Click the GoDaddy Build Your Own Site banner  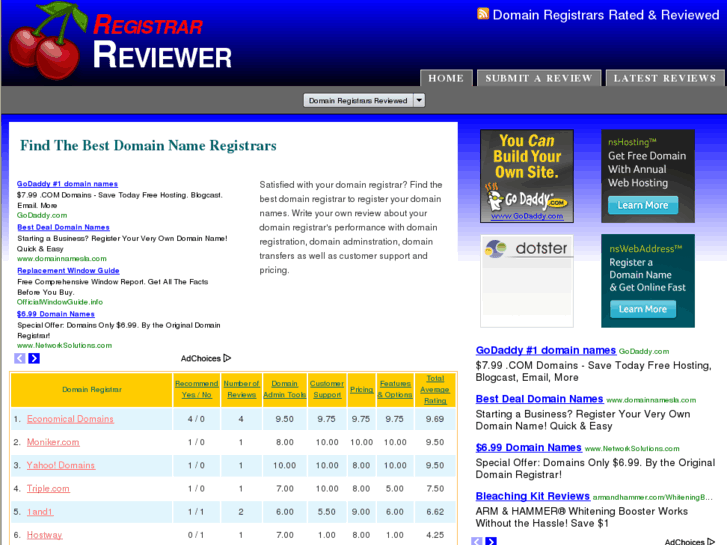pos(527,176)
